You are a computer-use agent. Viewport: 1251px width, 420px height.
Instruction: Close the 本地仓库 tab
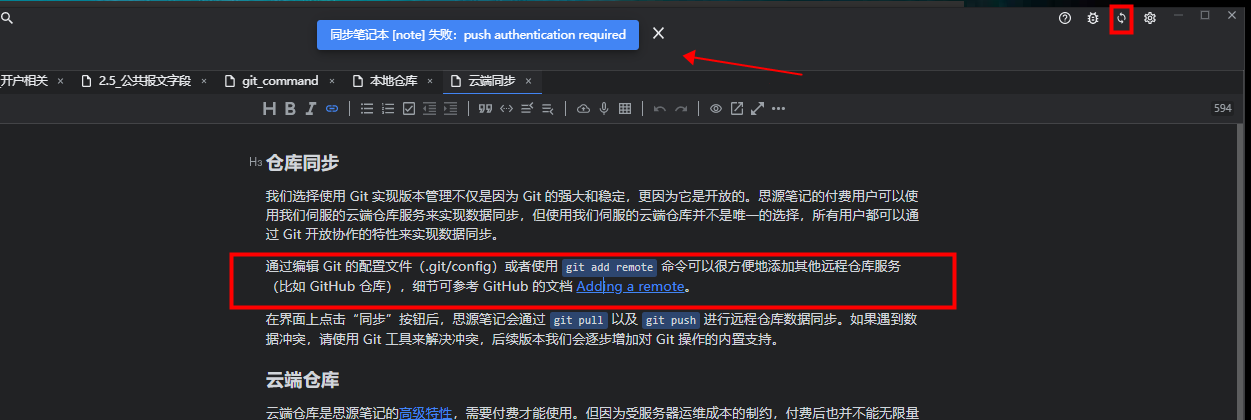[430, 81]
